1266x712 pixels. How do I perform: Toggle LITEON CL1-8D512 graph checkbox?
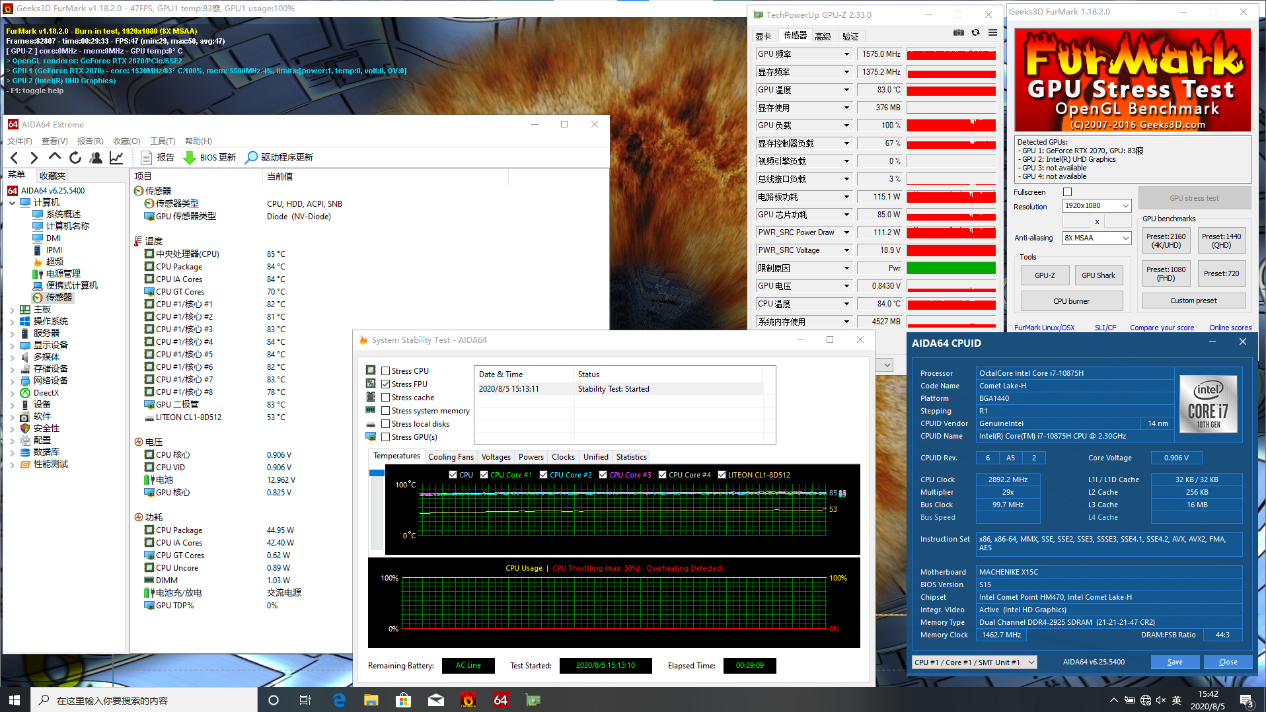pyautogui.click(x=723, y=475)
